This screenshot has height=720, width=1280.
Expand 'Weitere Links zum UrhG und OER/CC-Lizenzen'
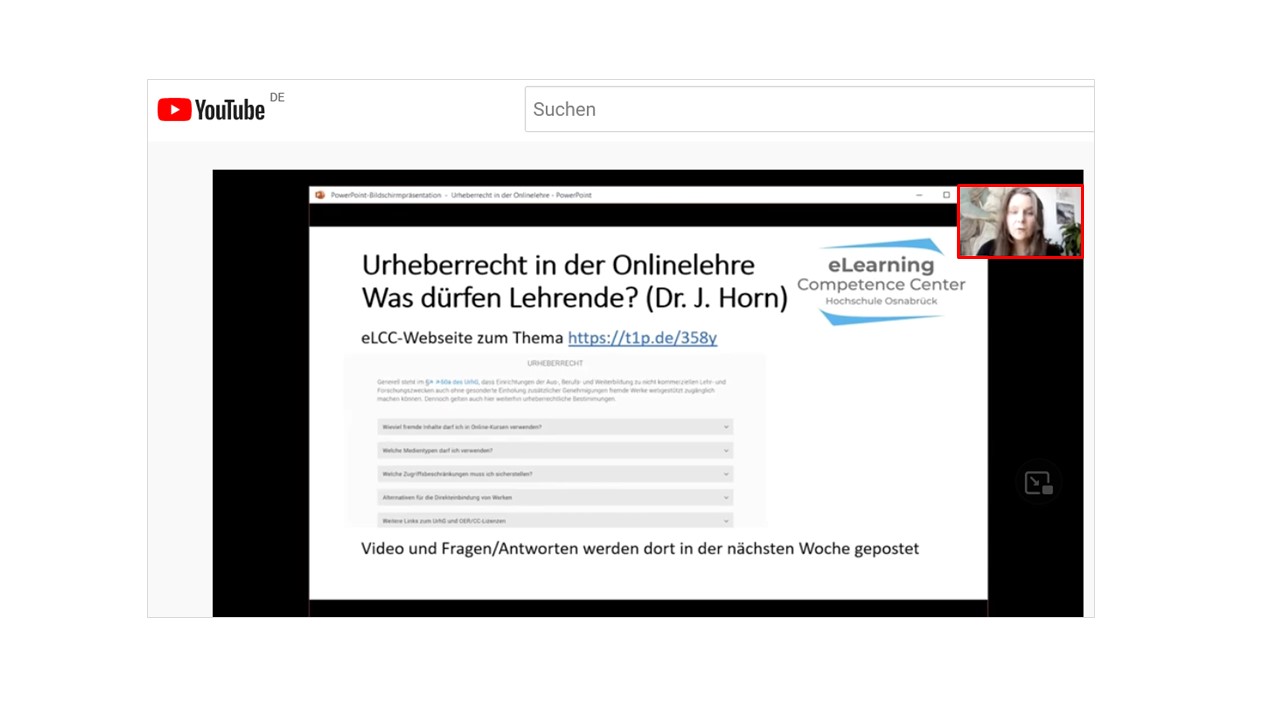(x=555, y=520)
